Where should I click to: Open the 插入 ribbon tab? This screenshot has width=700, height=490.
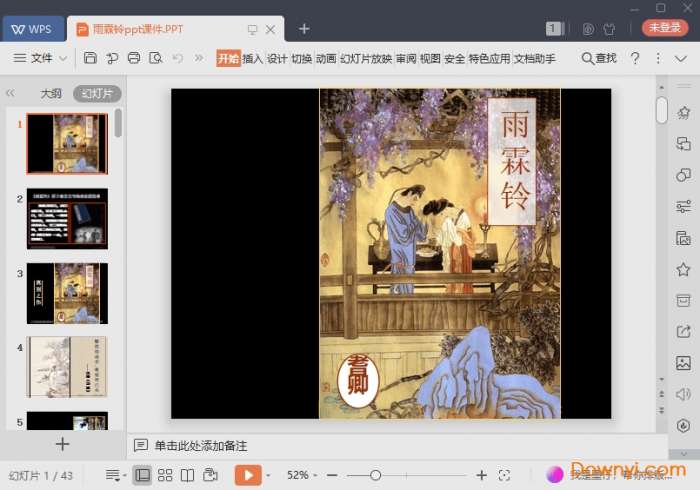(253, 59)
